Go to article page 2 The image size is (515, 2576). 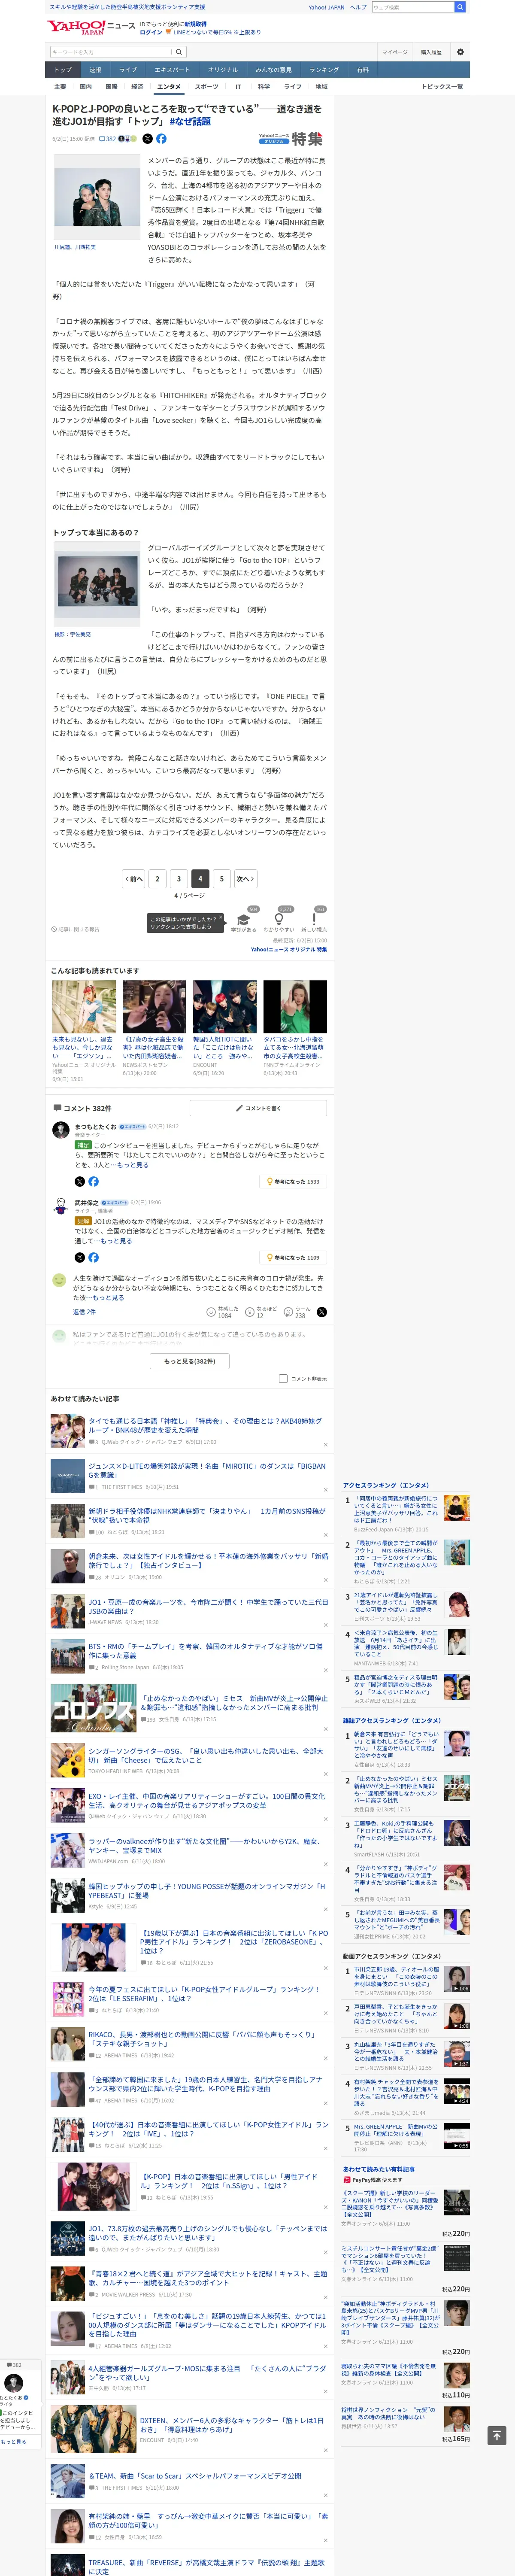157,879
